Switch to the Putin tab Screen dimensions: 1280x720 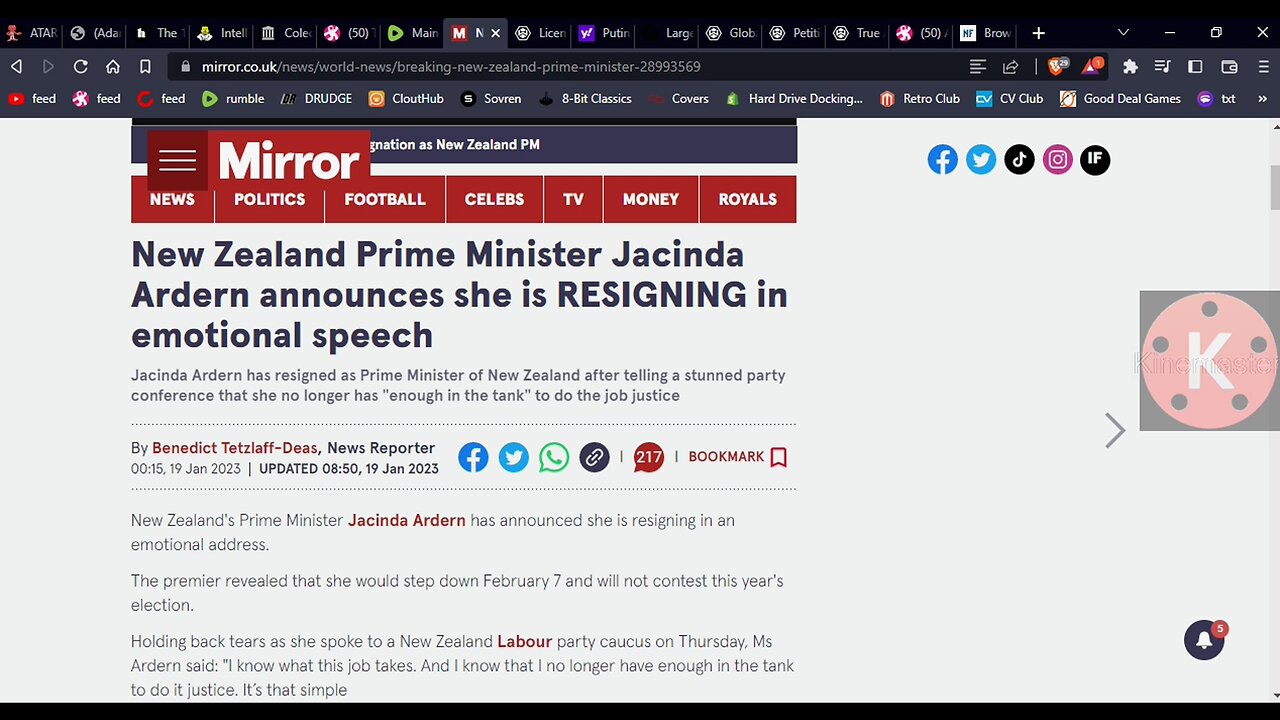604,33
